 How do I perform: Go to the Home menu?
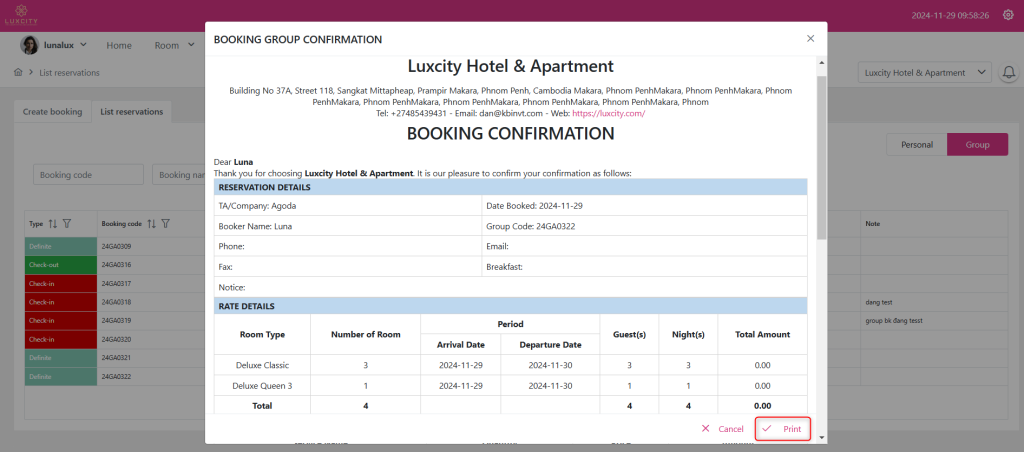(119, 45)
